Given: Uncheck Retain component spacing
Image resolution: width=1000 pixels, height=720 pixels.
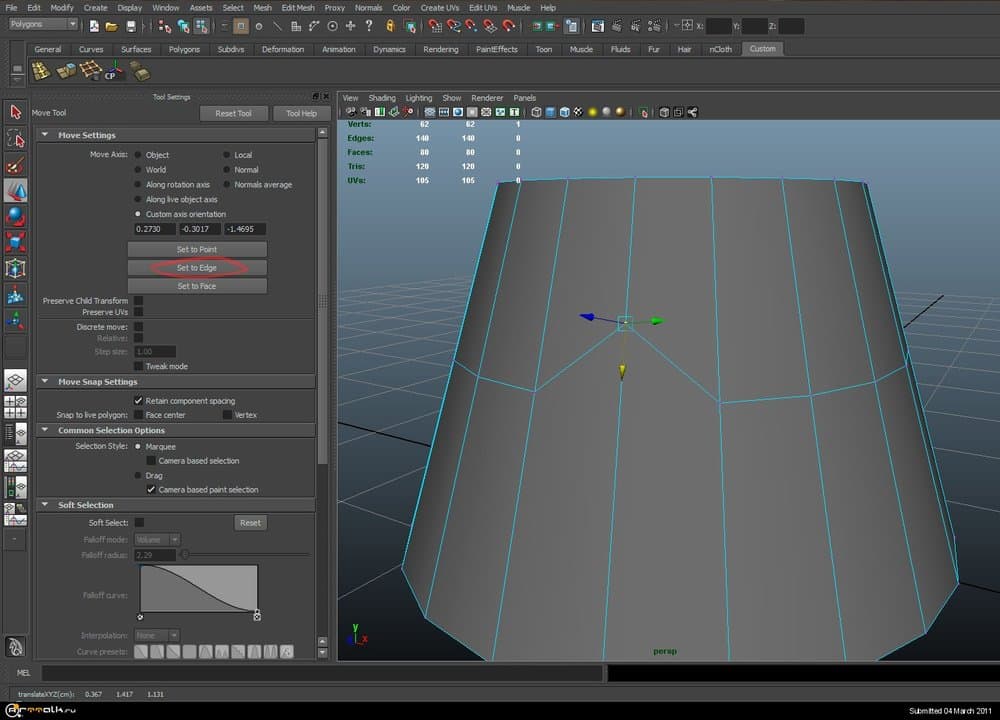Looking at the screenshot, I should [138, 400].
